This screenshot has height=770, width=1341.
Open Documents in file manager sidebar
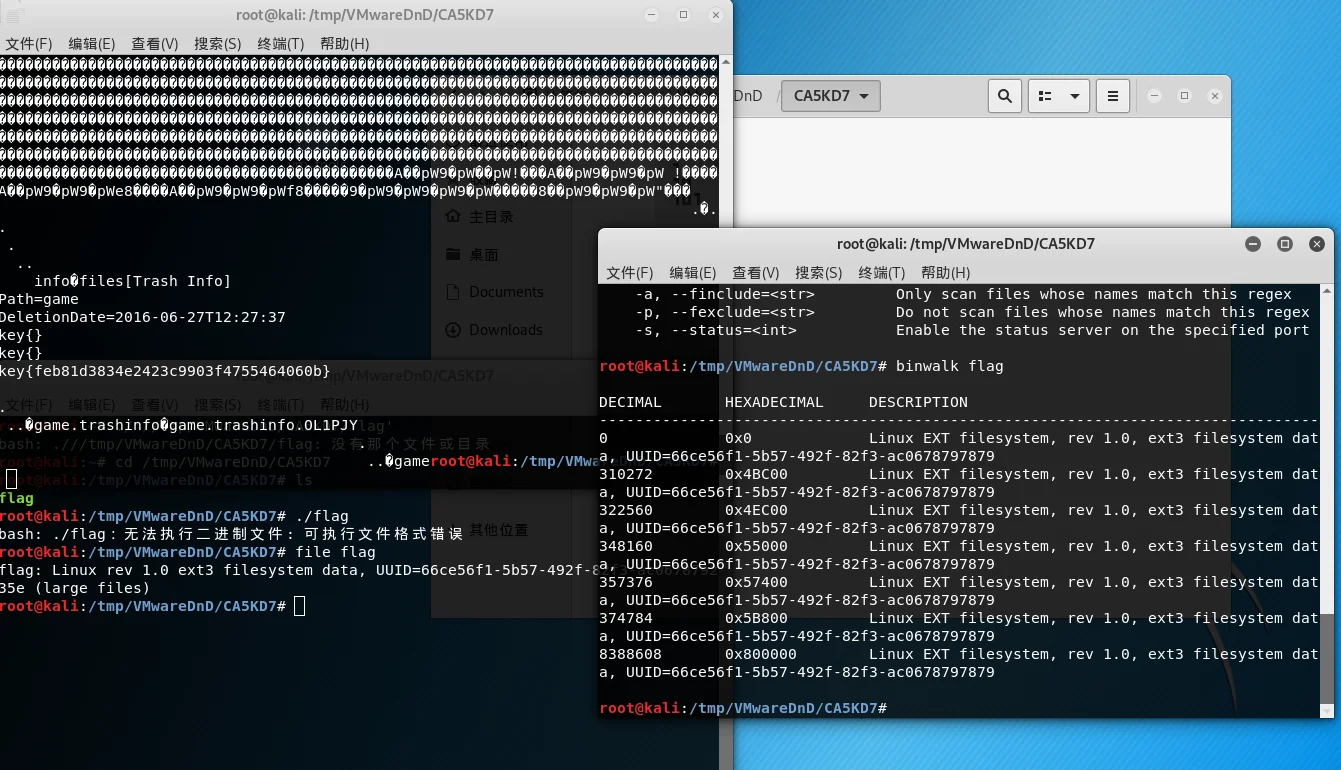506,292
